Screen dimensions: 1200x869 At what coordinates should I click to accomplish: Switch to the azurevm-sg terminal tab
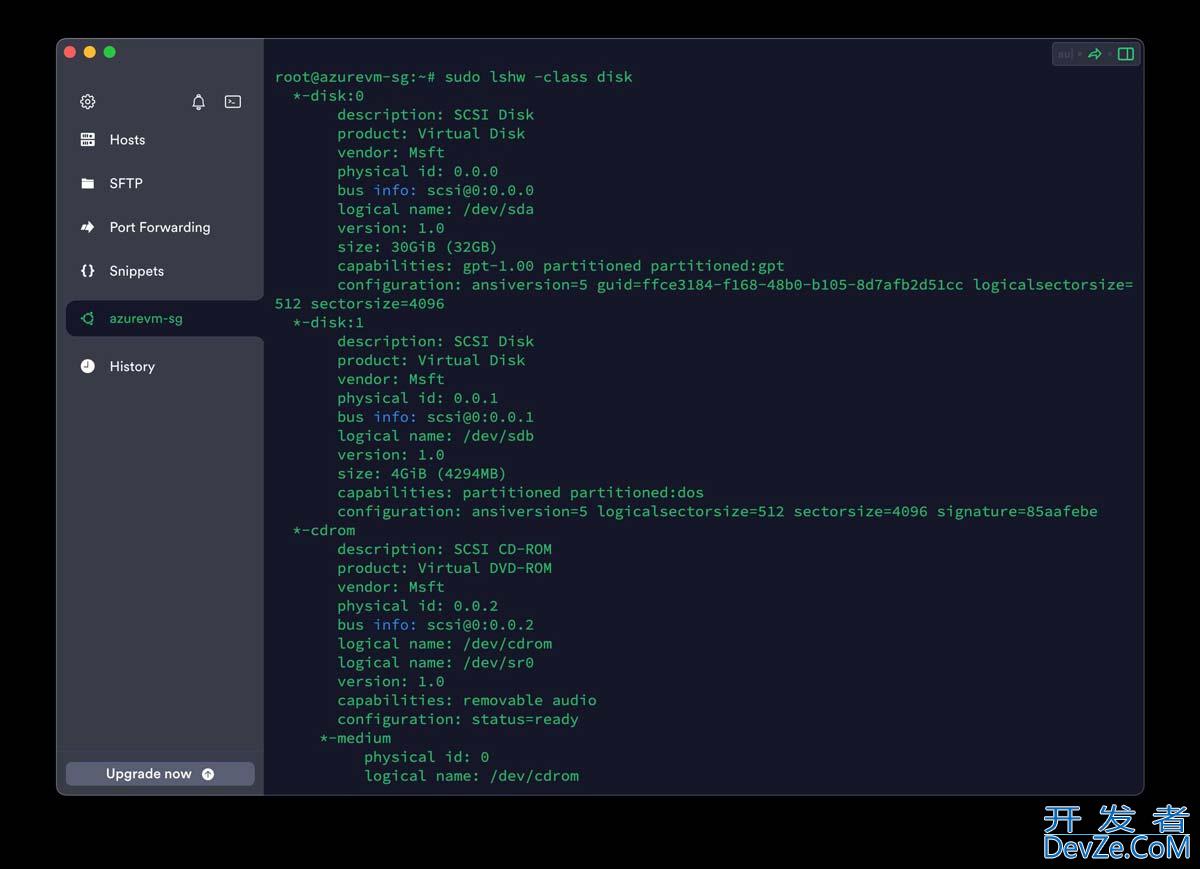165,319
